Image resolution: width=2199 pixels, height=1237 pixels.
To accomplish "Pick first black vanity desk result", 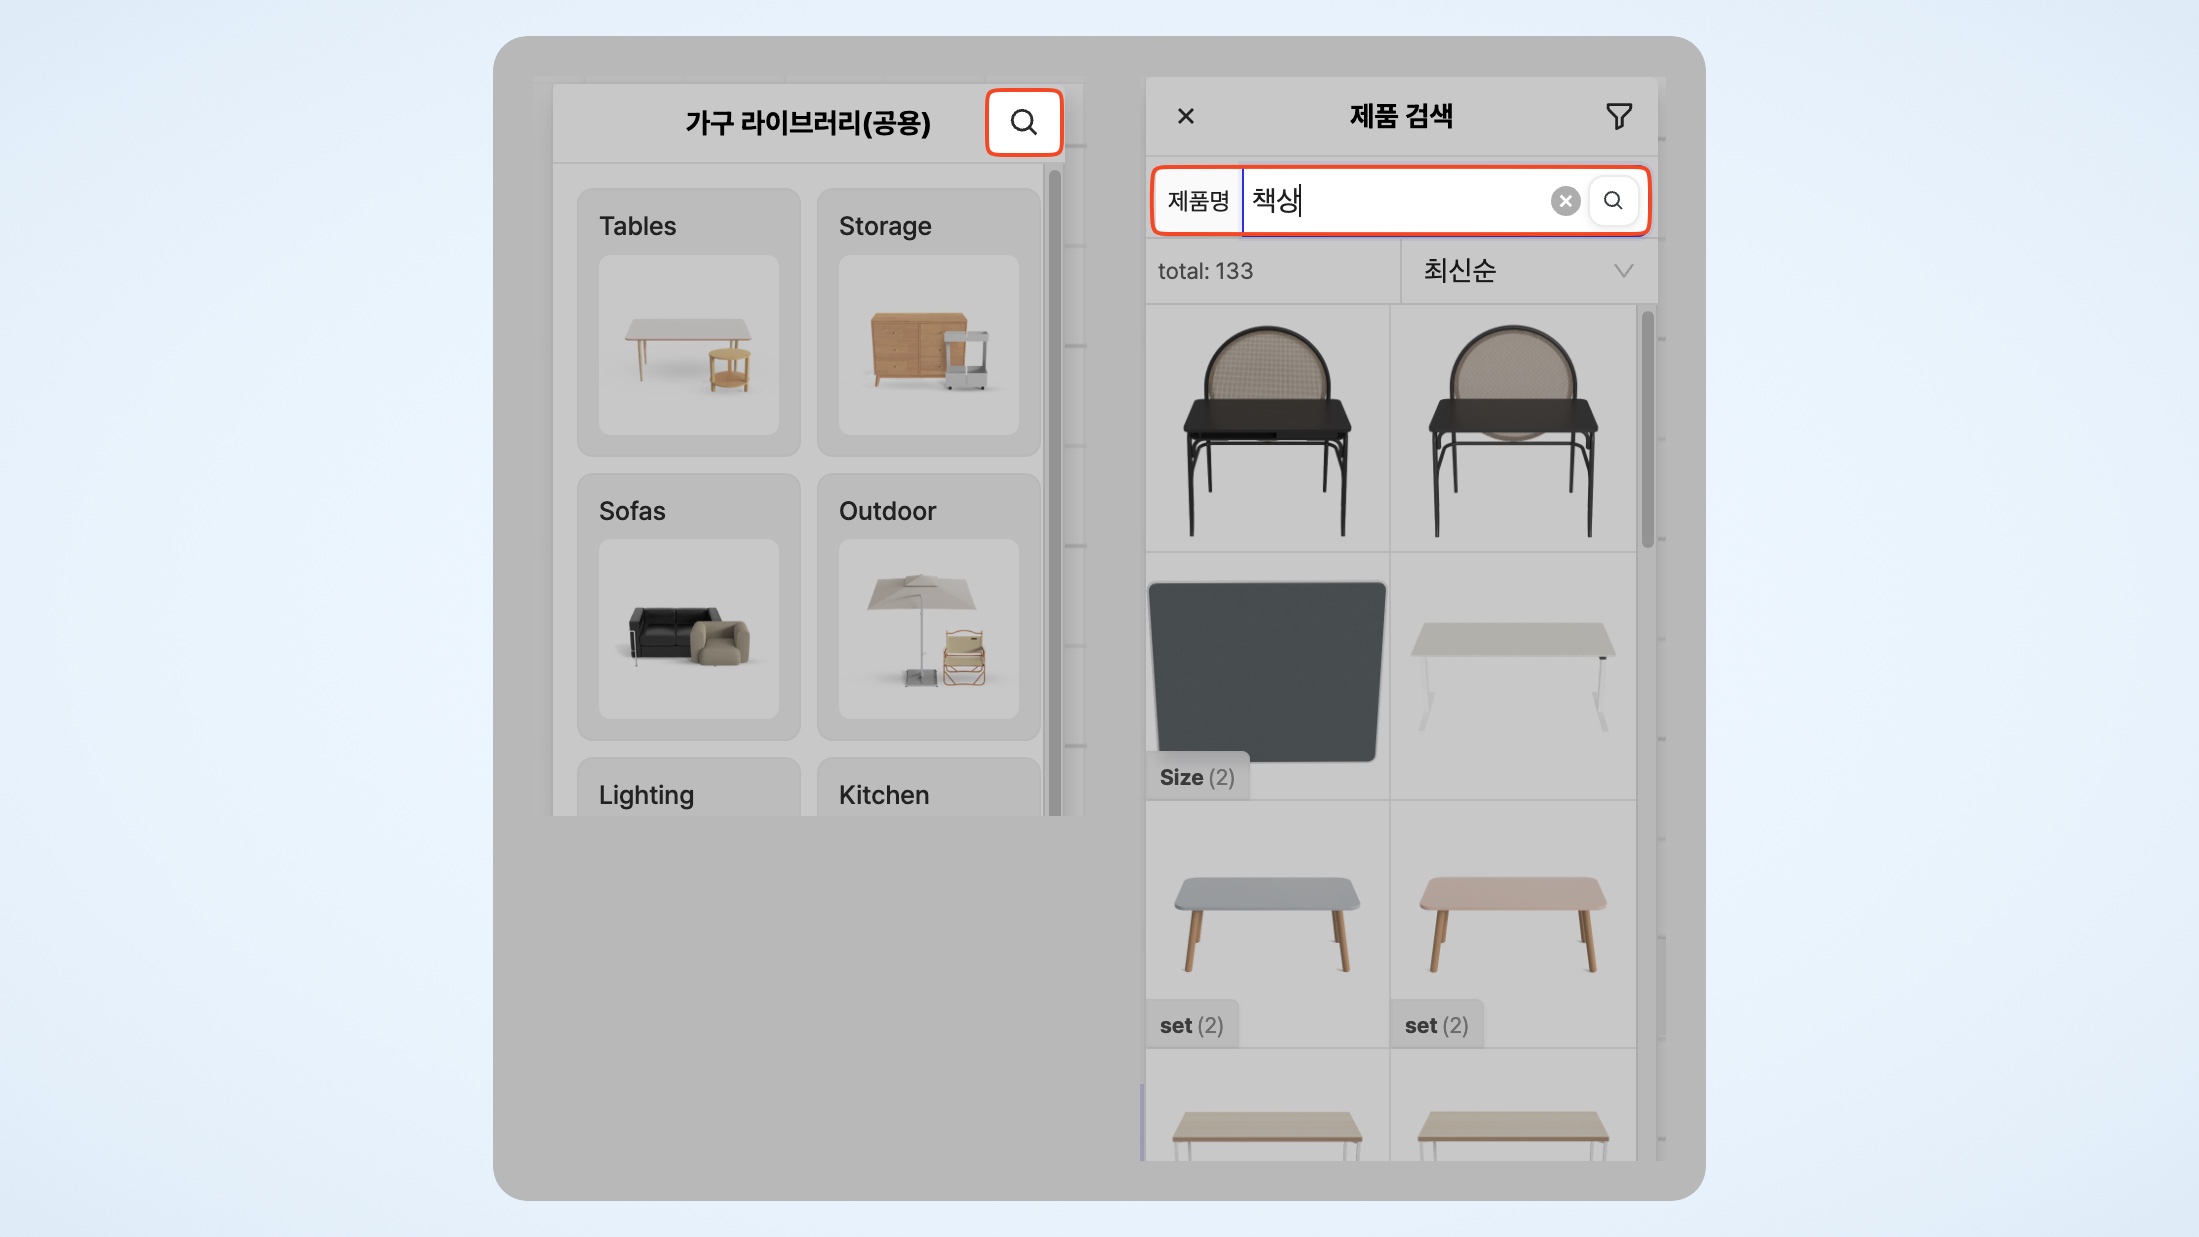I will [x=1267, y=429].
